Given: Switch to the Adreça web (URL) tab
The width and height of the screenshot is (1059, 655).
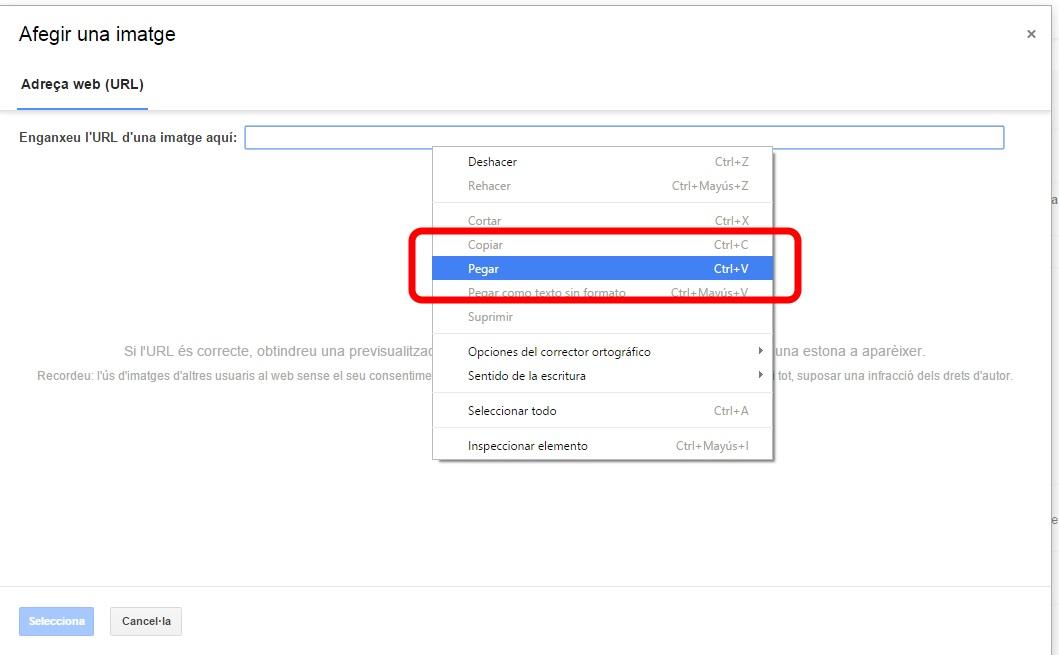Looking at the screenshot, I should tap(82, 84).
